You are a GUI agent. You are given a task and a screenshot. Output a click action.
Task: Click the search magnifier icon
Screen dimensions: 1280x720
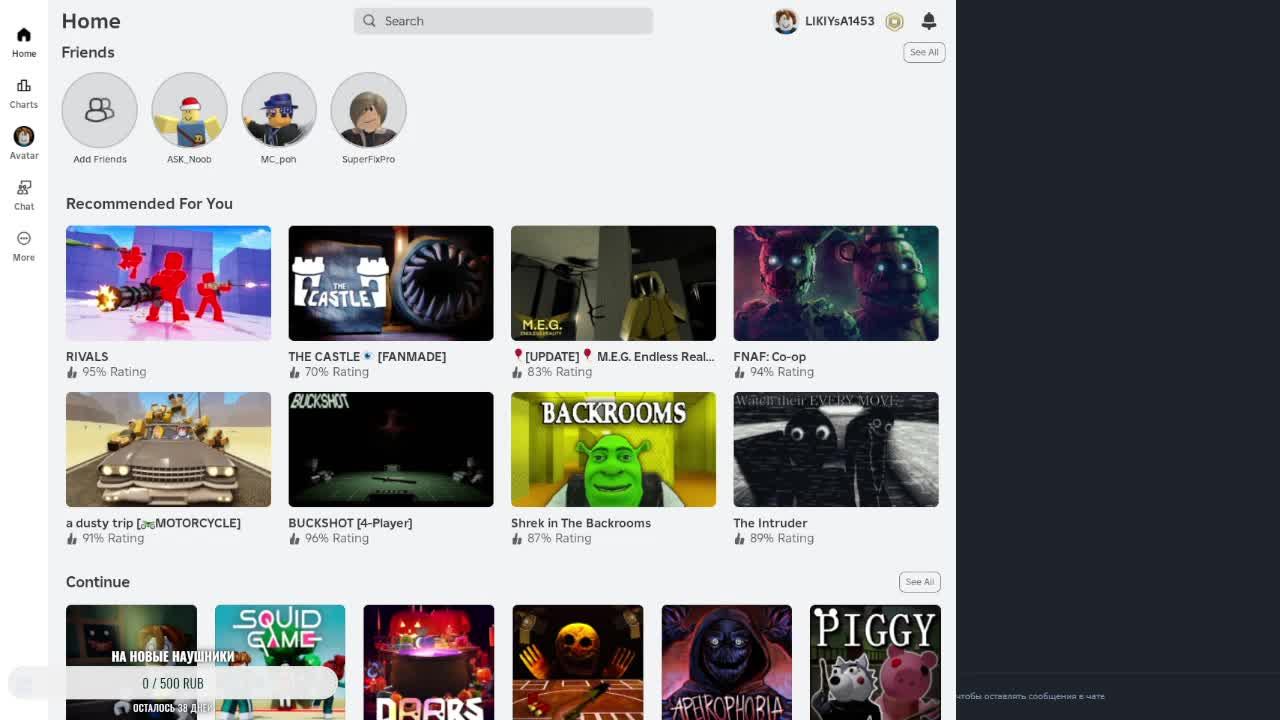coord(369,21)
